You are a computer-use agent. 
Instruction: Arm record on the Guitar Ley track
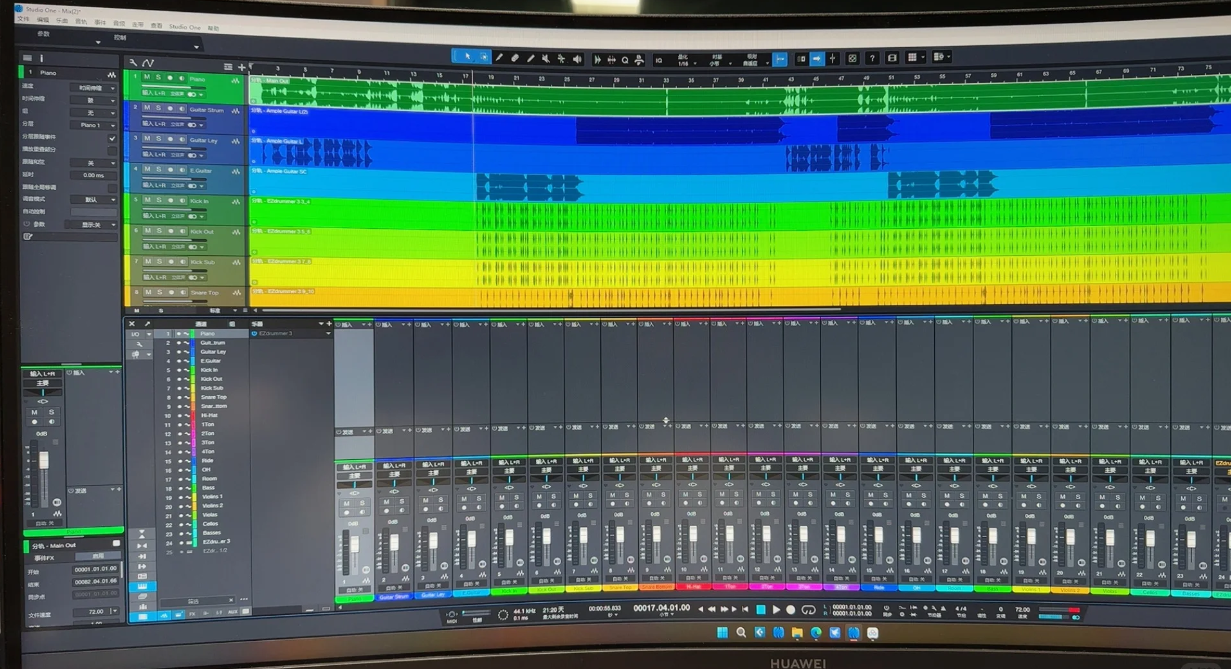click(x=170, y=139)
